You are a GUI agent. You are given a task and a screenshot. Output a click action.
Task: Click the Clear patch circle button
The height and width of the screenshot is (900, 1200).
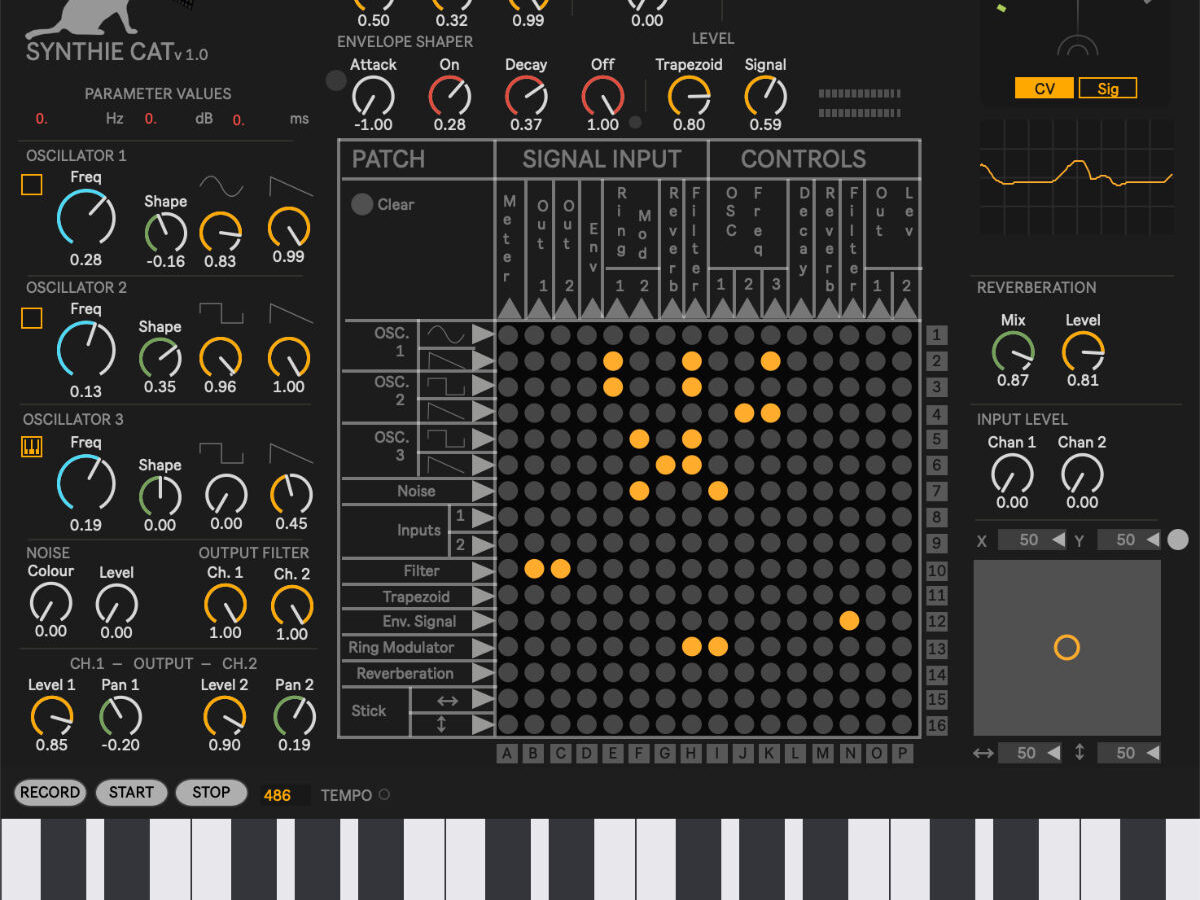362,204
